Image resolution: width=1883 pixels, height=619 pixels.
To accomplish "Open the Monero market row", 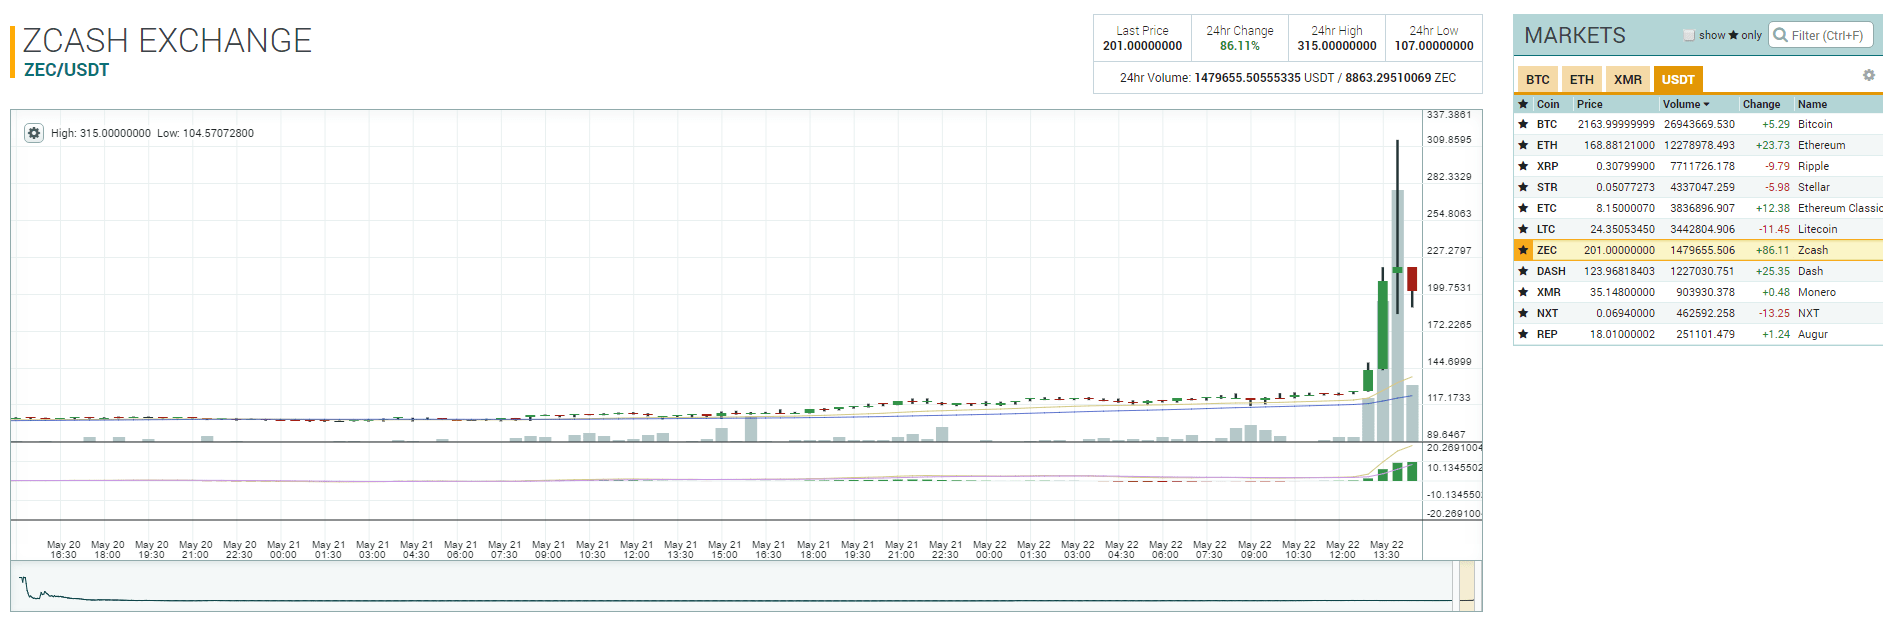I will click(x=1698, y=292).
